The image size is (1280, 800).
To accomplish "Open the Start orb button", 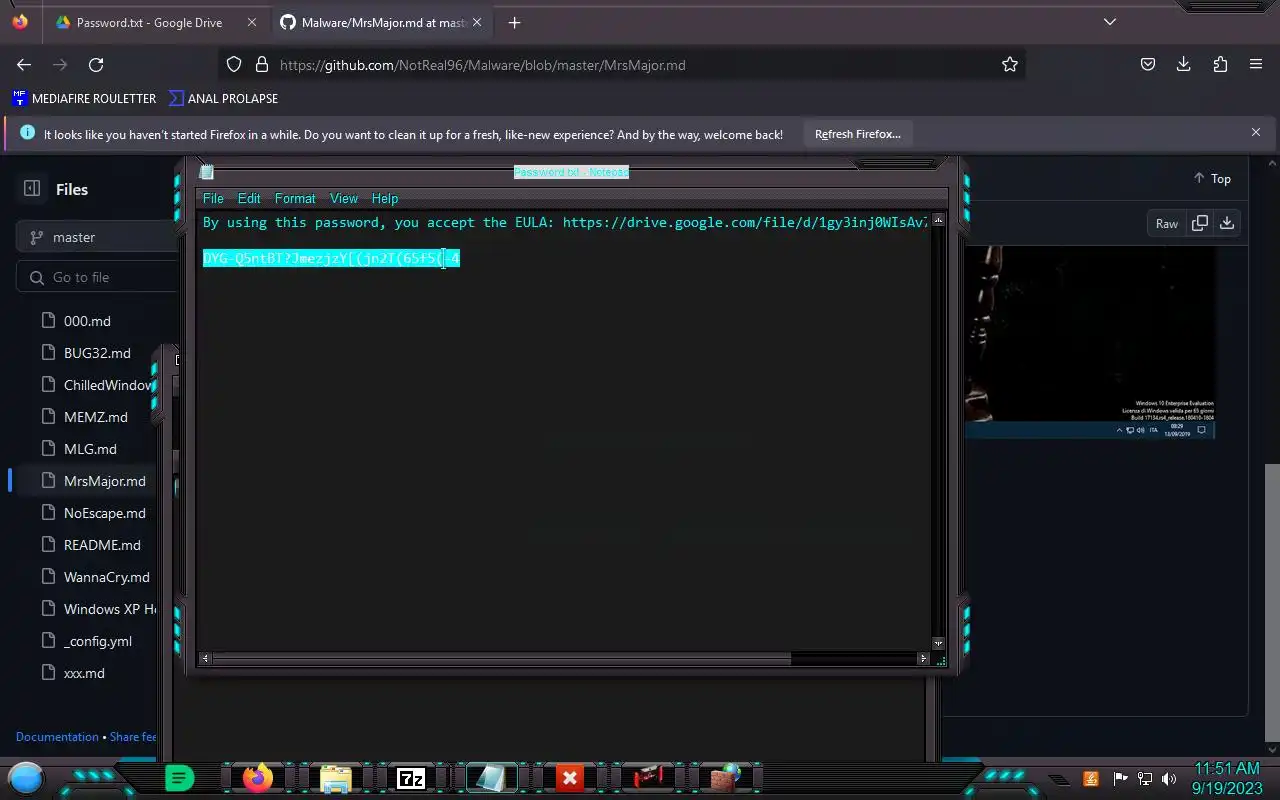I will (x=26, y=778).
